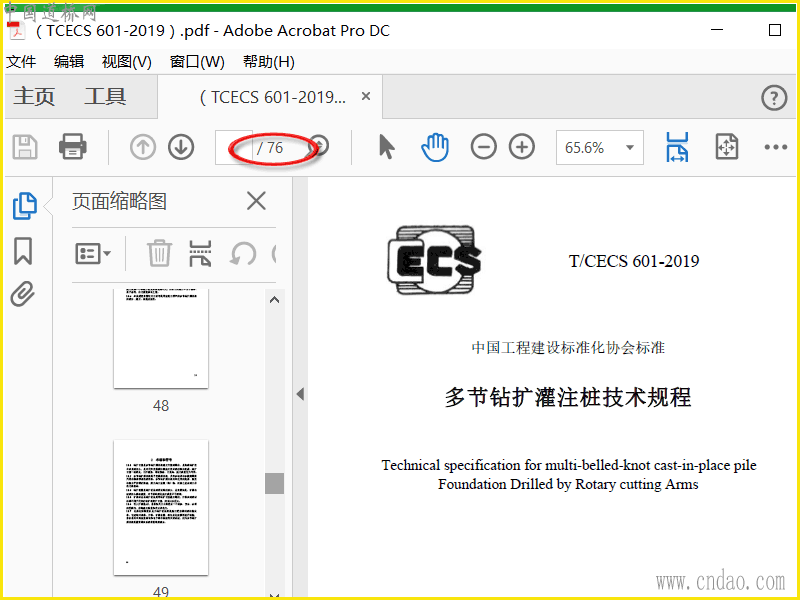Viewport: 800px width, 600px height.
Task: Select the page 49 thumbnail
Action: pos(161,507)
